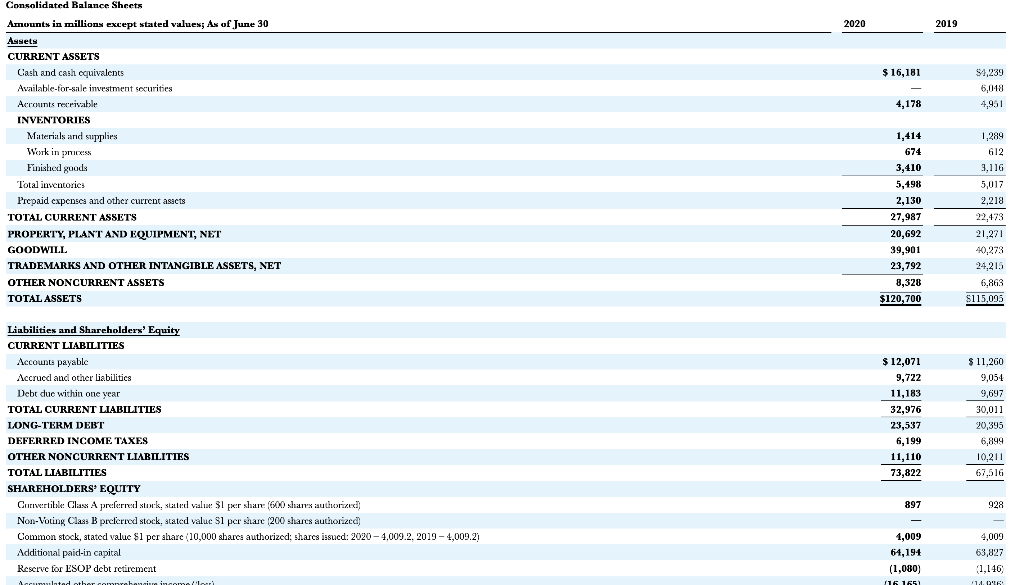Click the $16,181 cash value
Screen dimensions: 1024x585
[901, 72]
